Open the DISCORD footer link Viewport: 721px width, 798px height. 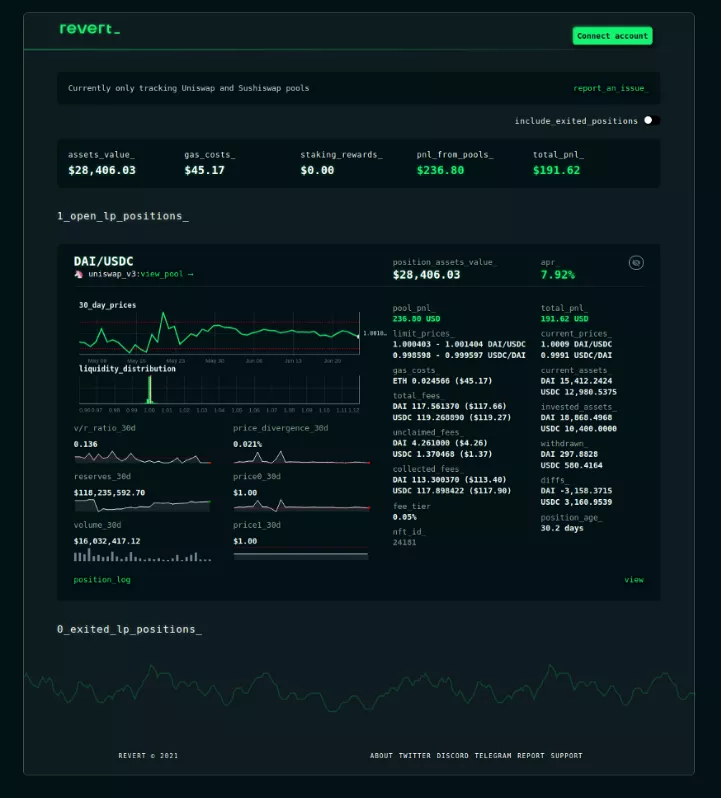click(x=452, y=756)
